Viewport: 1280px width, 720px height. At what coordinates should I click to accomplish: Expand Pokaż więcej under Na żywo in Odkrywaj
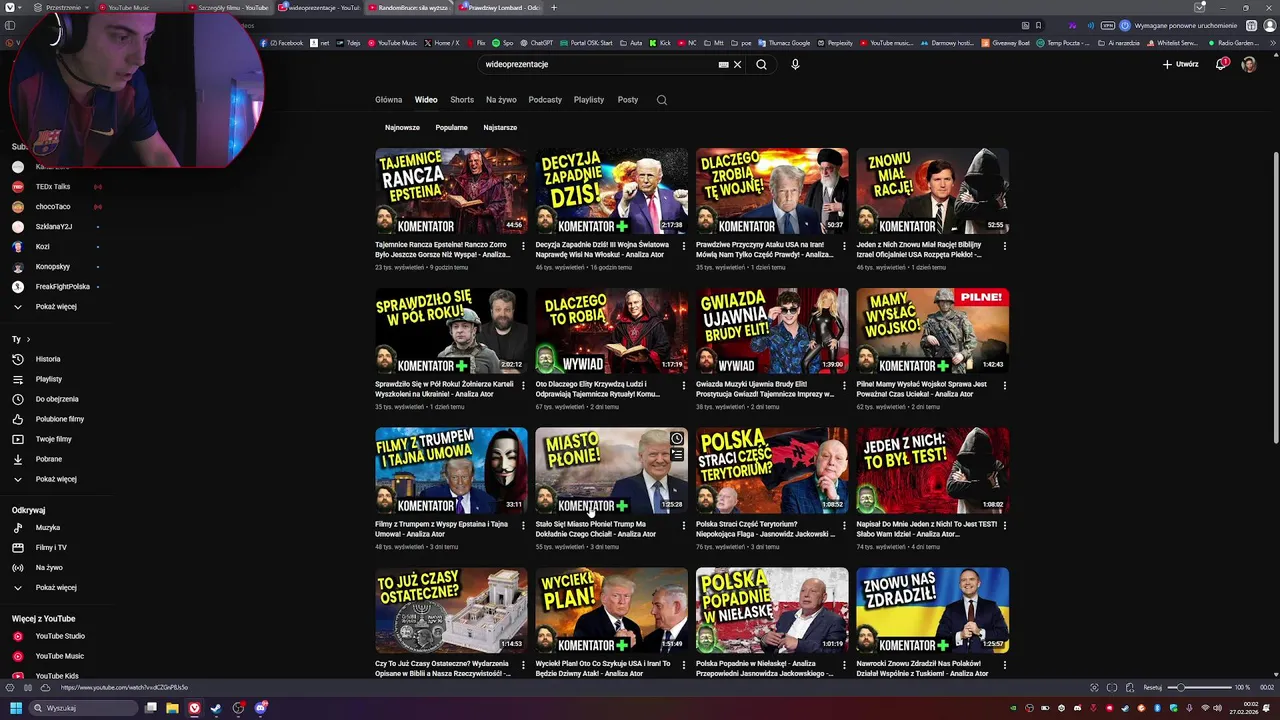pos(56,588)
